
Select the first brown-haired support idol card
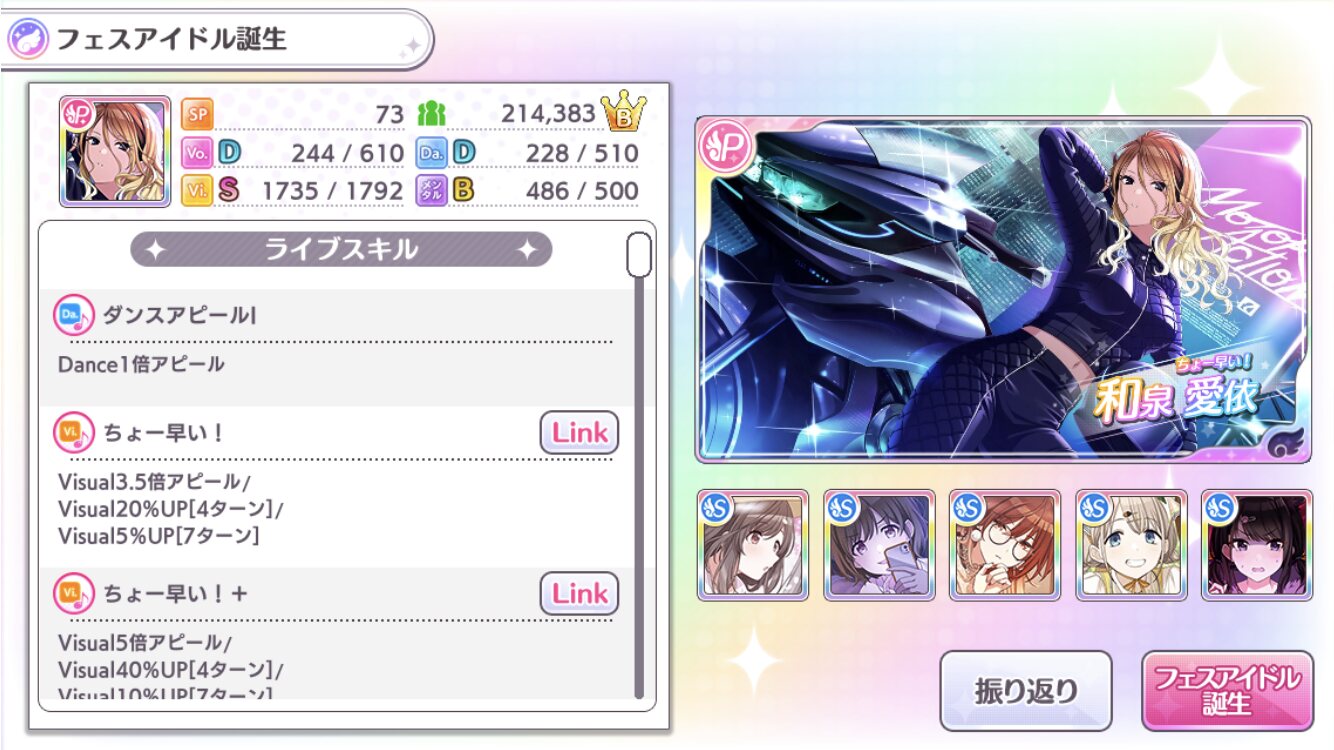[x=752, y=545]
